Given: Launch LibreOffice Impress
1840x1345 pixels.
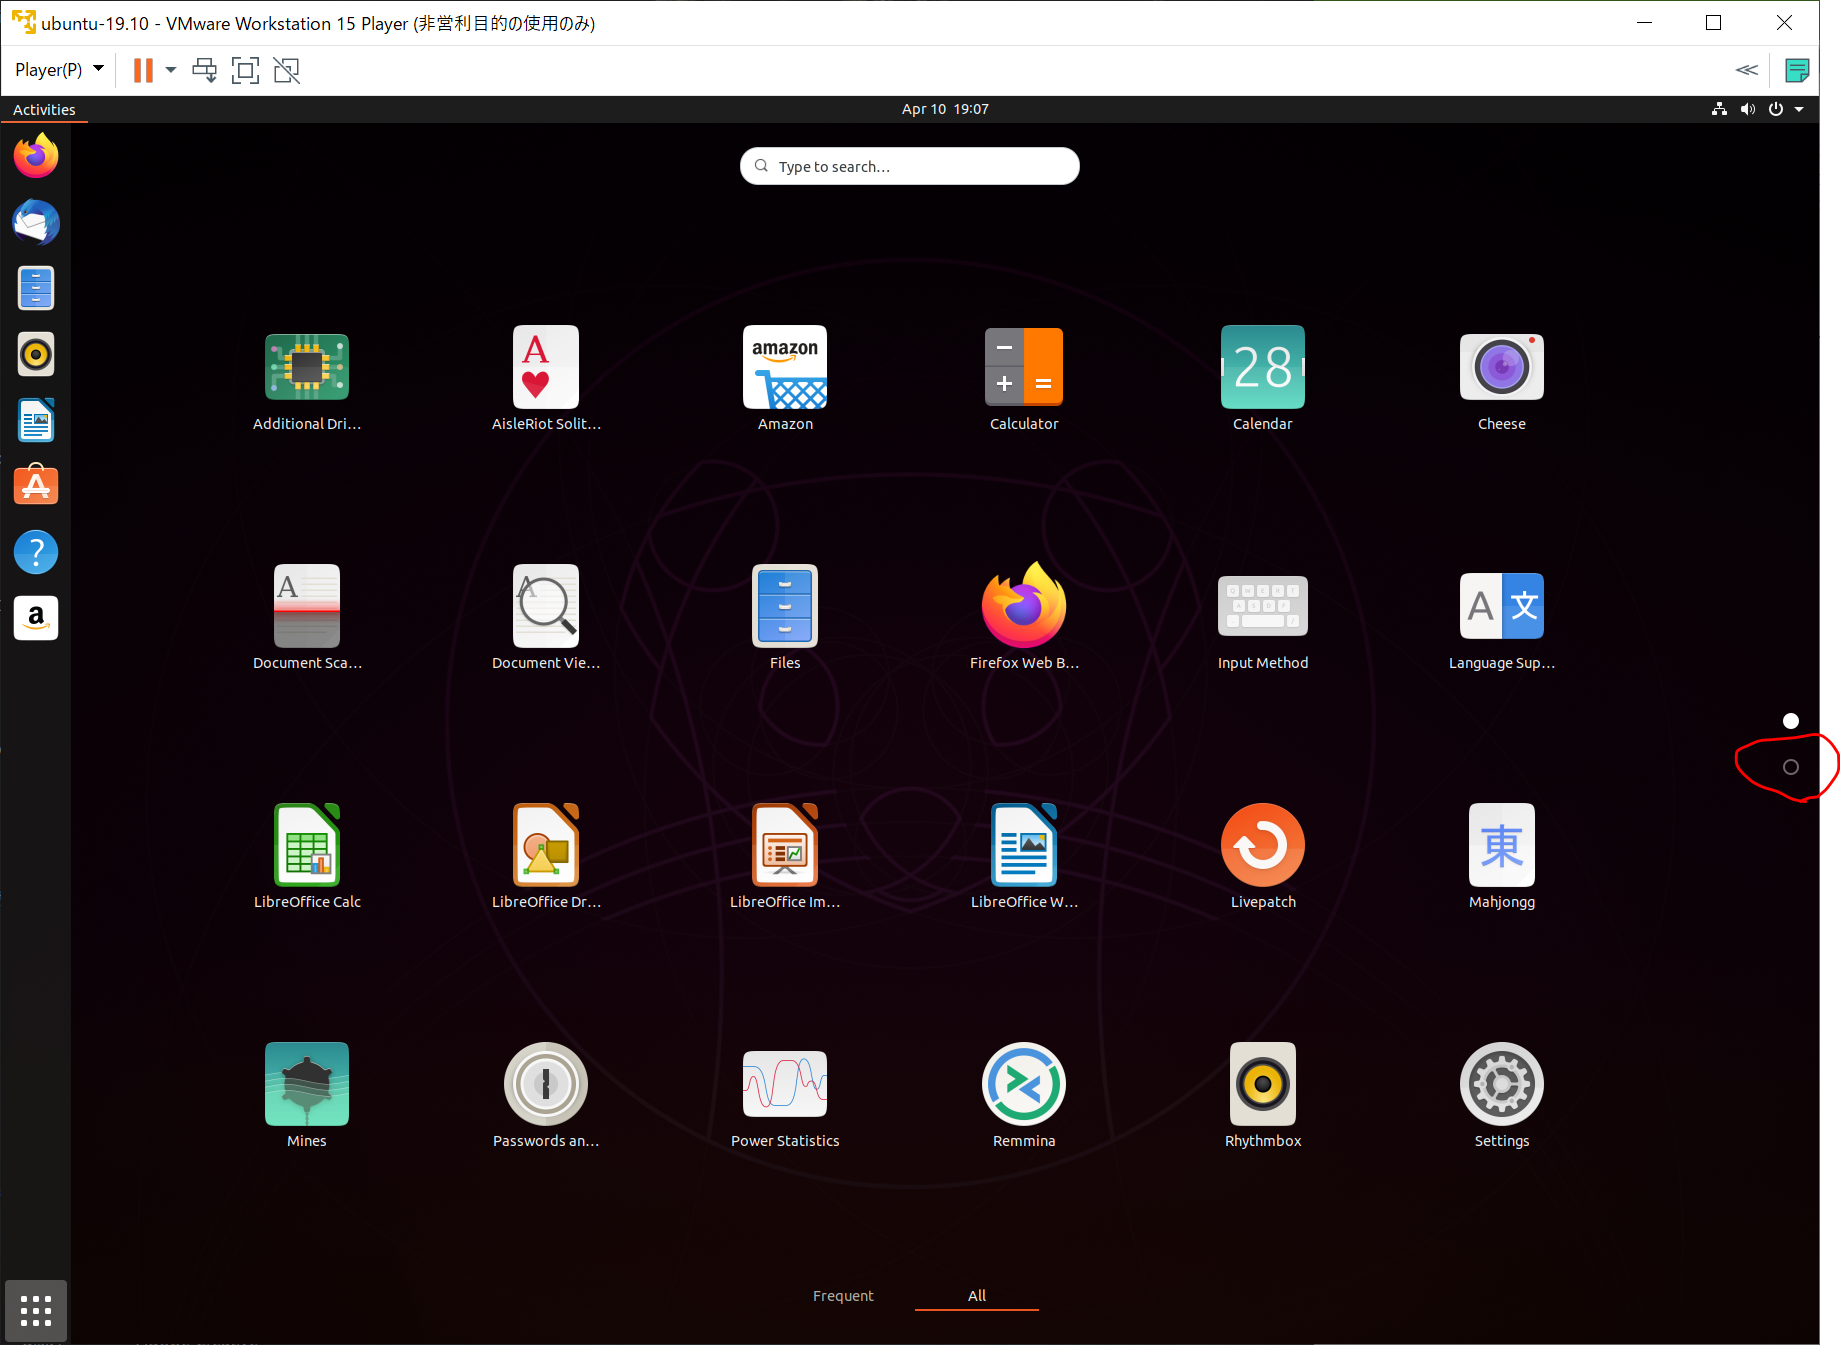Looking at the screenshot, I should (x=785, y=857).
